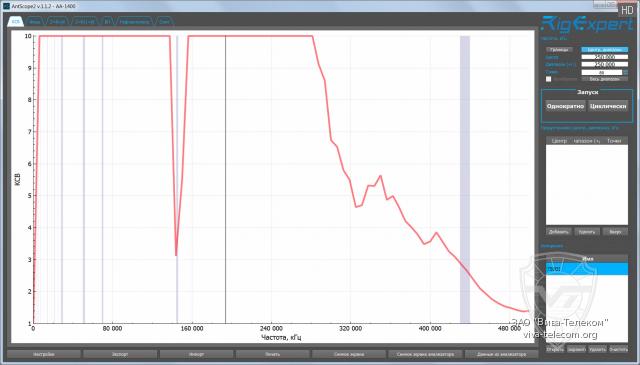The image size is (640, 365).
Task: Switch to the Фаза tab
Action: click(35, 21)
